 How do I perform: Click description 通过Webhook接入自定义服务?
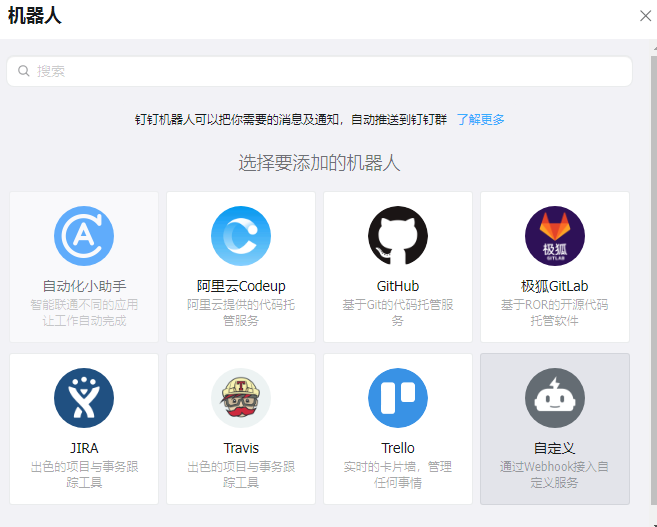click(554, 475)
